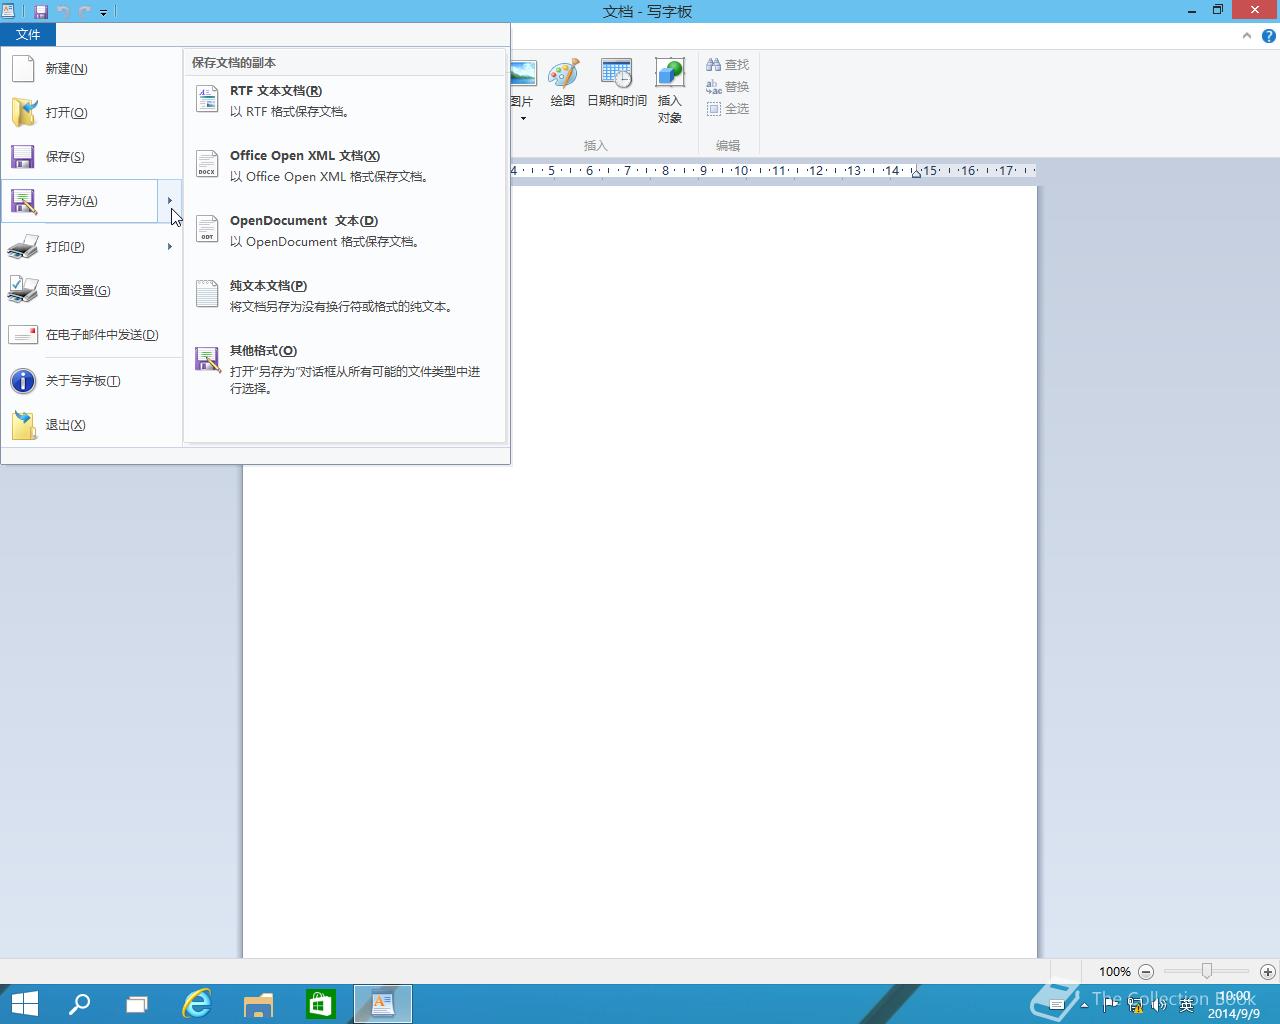The height and width of the screenshot is (1024, 1280).
Task: Click the Save floppy disk icon
Action: [23, 157]
